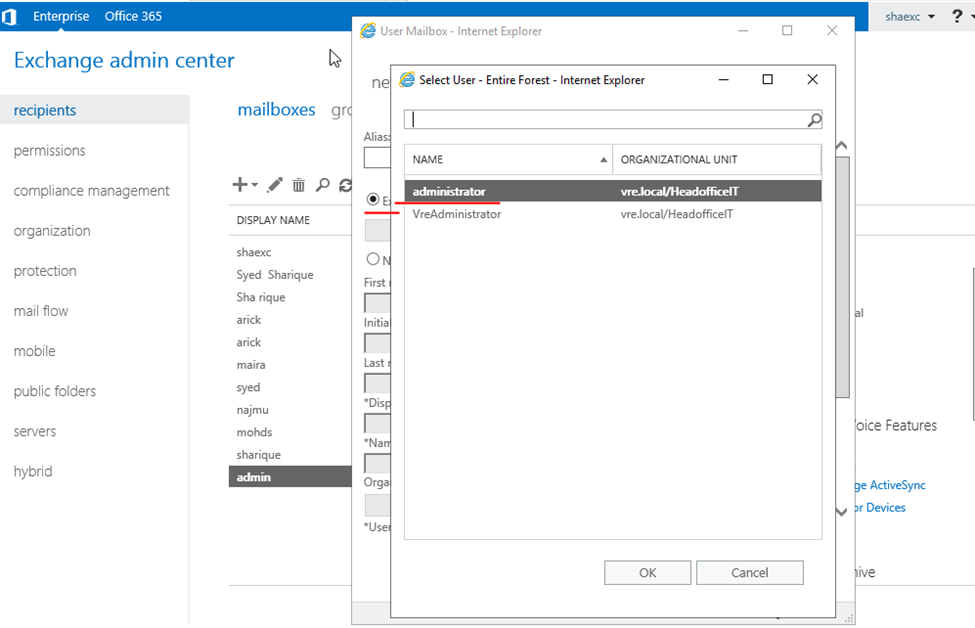975x628 pixels.
Task: Open the shaexc account dropdown
Action: [910, 16]
